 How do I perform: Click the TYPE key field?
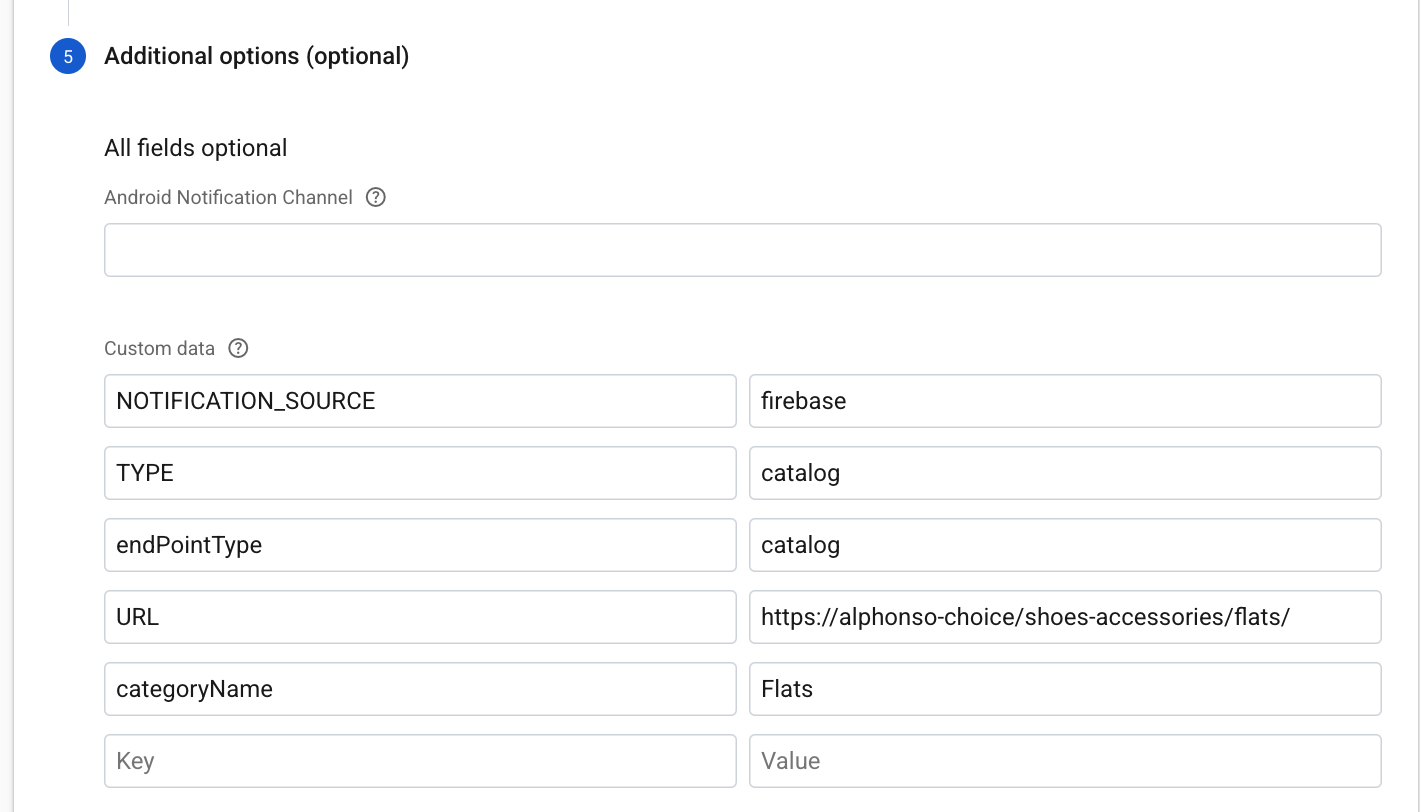(x=420, y=473)
